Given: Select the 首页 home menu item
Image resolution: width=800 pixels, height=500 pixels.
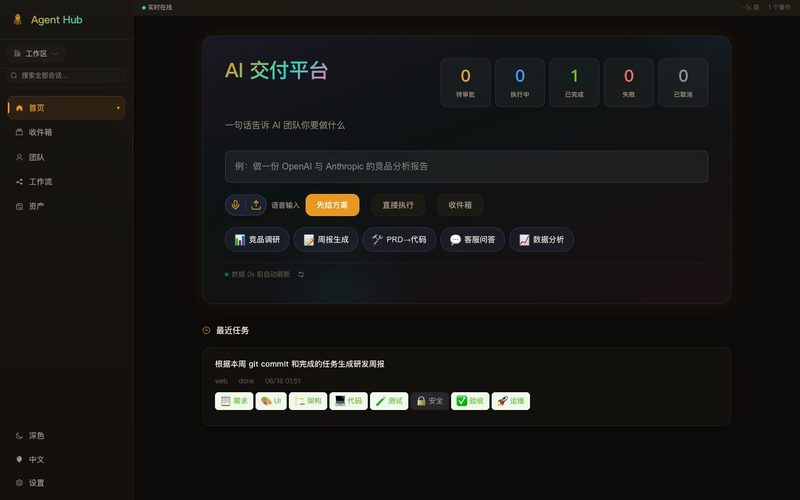Looking at the screenshot, I should (x=66, y=108).
